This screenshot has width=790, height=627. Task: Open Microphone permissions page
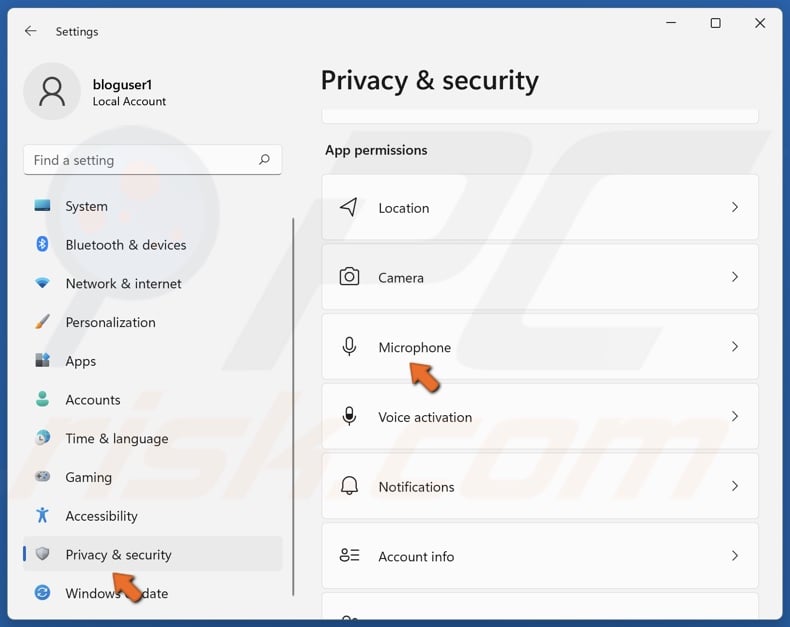coord(540,347)
